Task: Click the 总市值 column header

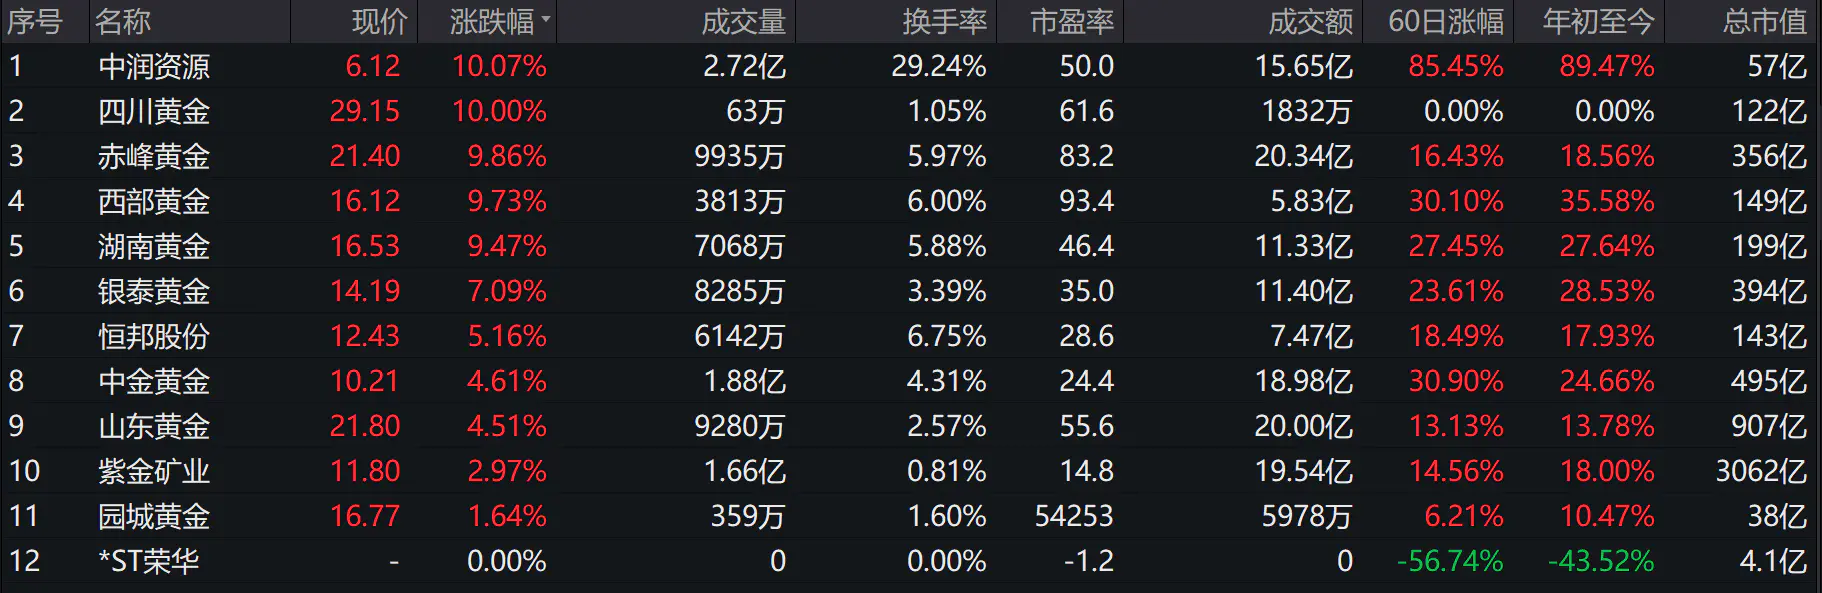Action: [x=1764, y=21]
